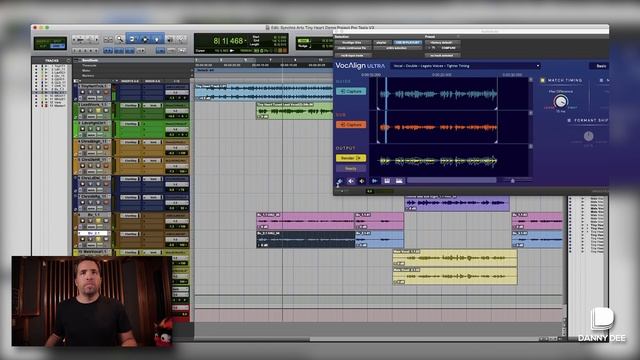Click the Basic view button in VocAlign
Image resolution: width=640 pixels, height=360 pixels.
tap(600, 66)
